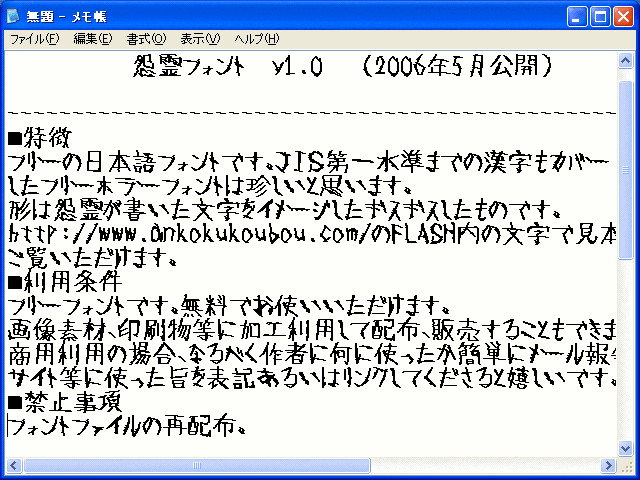Click the horizontal scrollbar track right of thumb
The width and height of the screenshot is (640, 480).
coord(485,465)
